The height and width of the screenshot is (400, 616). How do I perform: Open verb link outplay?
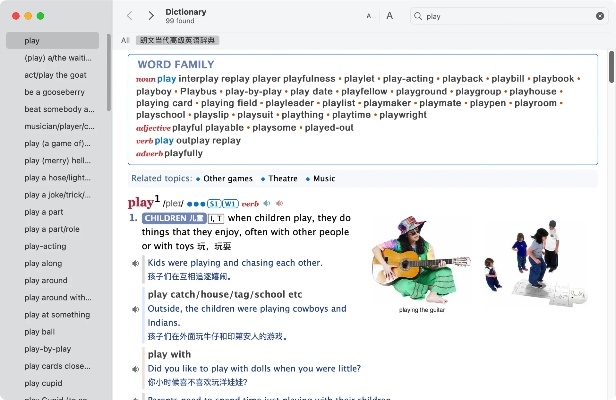(193, 141)
